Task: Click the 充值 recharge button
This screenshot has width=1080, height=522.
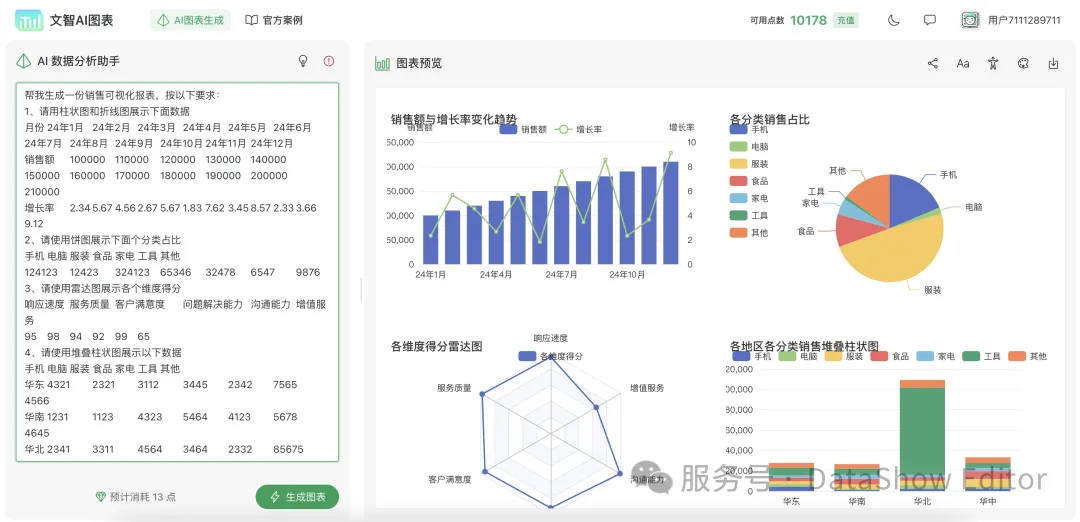Action: click(846, 20)
